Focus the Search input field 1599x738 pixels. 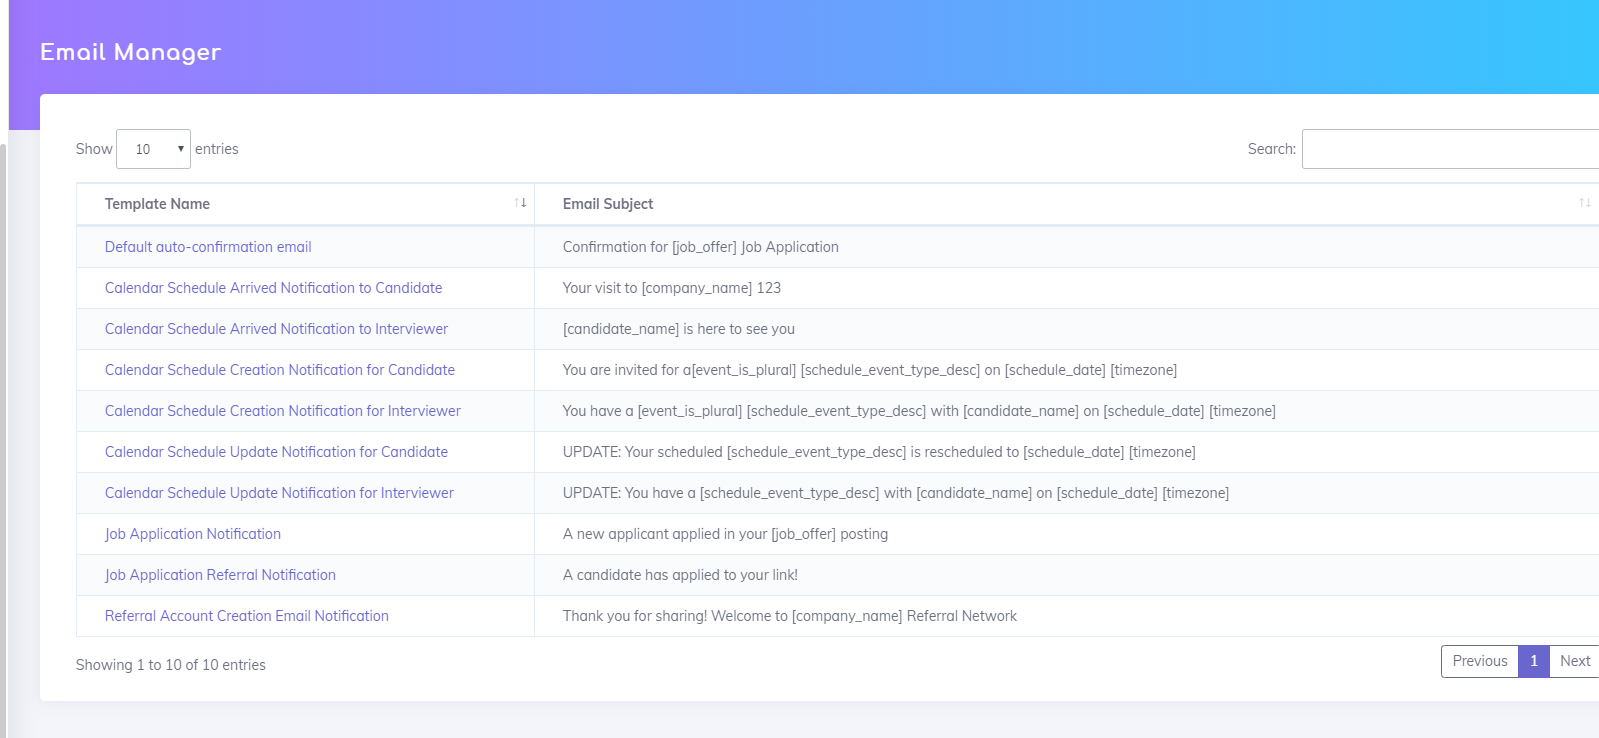tap(1450, 149)
